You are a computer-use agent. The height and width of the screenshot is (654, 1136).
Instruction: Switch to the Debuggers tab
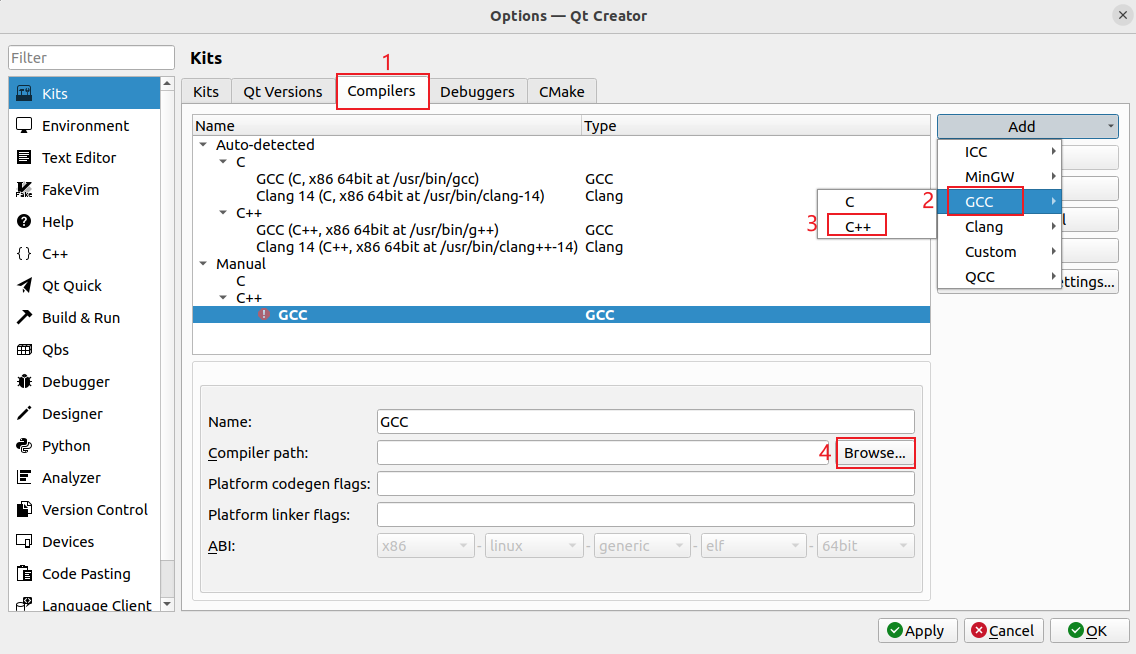[477, 92]
